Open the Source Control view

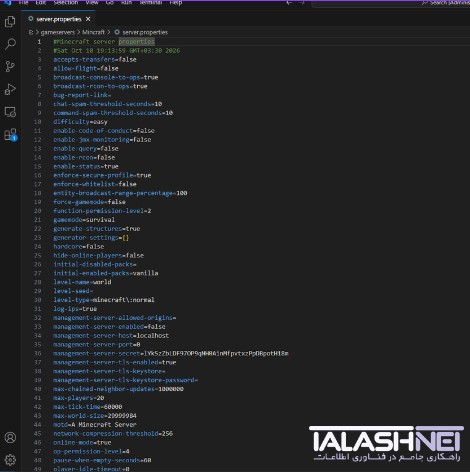(10, 67)
